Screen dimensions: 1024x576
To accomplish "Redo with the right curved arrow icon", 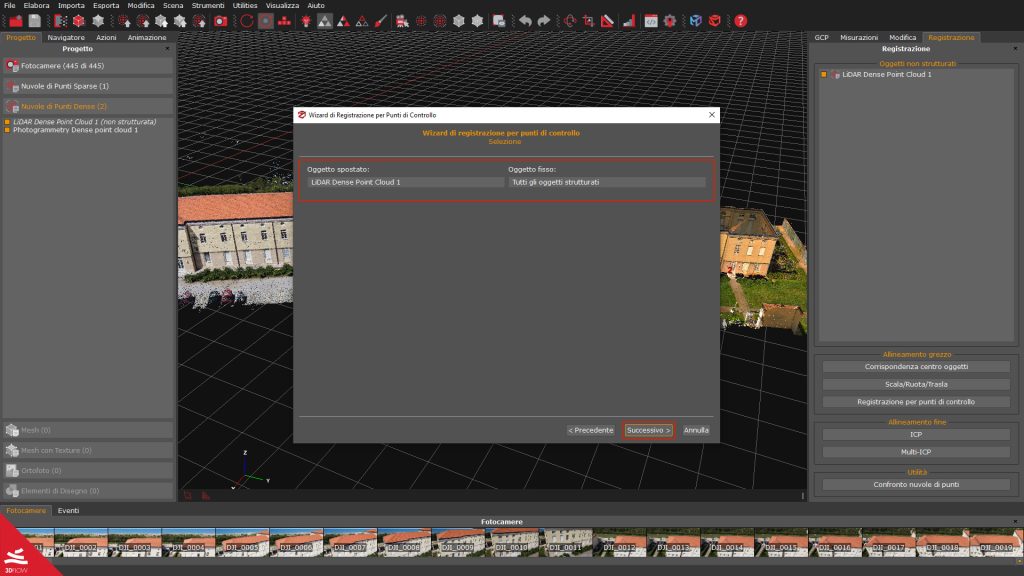I will pyautogui.click(x=543, y=21).
